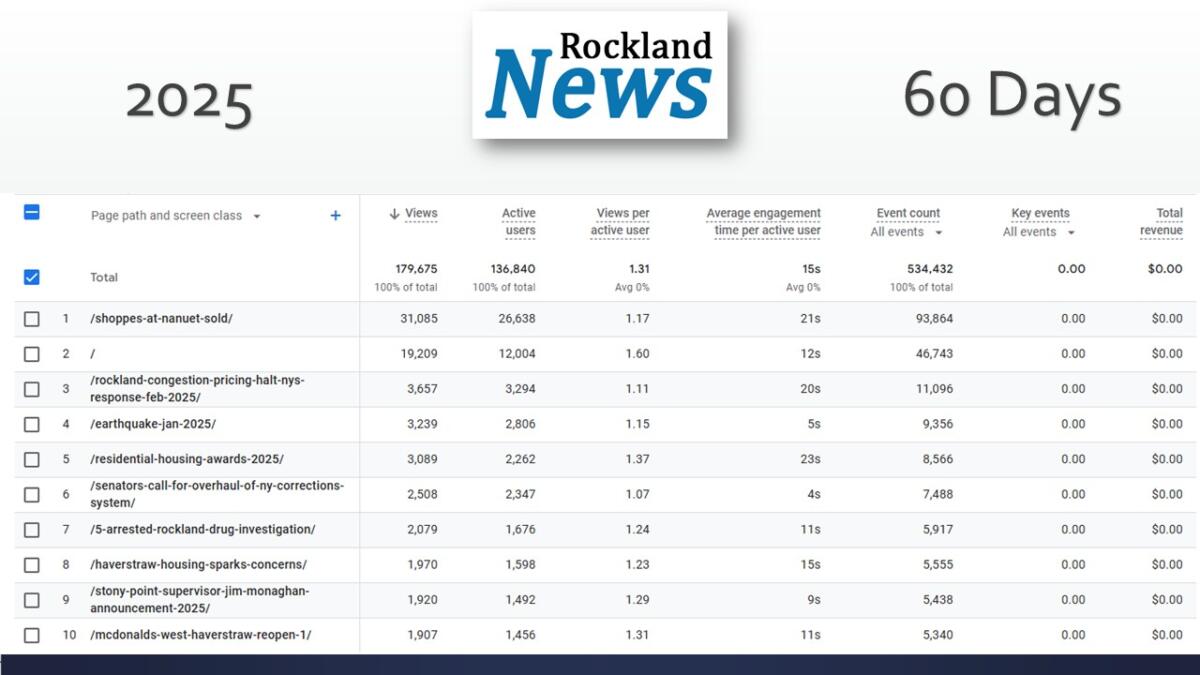This screenshot has height=675, width=1200.
Task: Click total event count 534,432
Action: [931, 269]
